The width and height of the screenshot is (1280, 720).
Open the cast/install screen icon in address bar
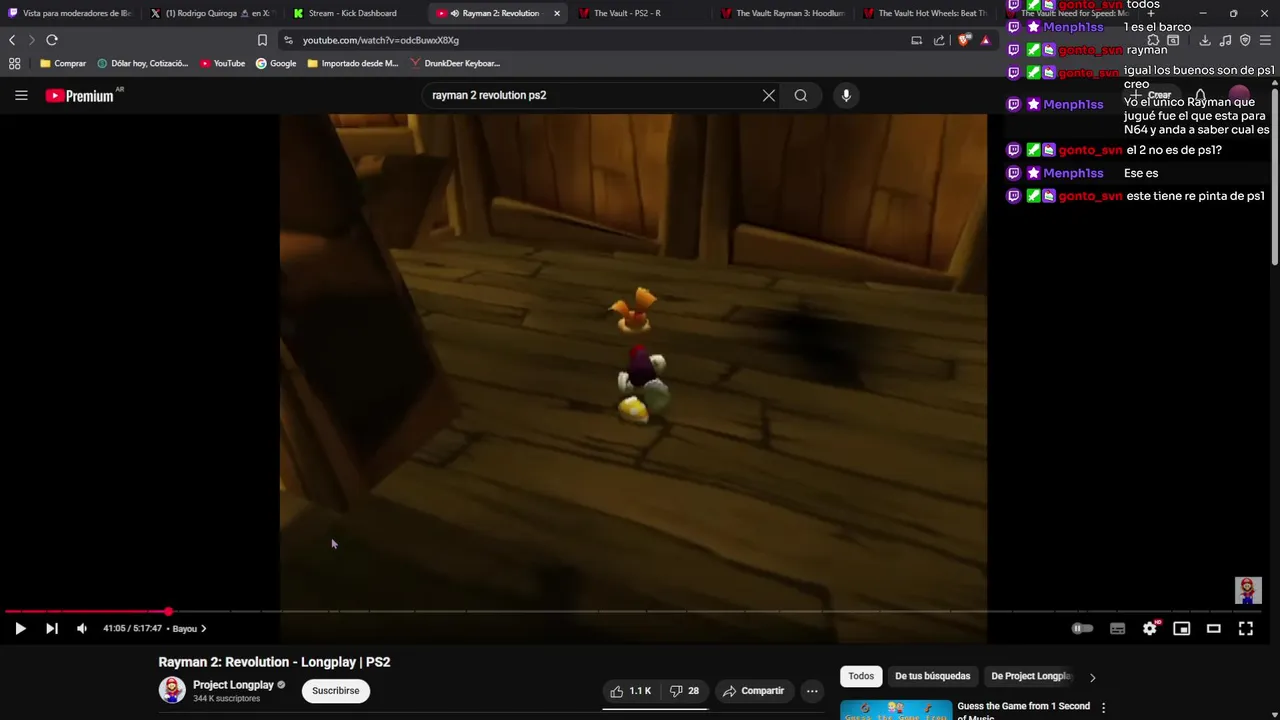(916, 40)
